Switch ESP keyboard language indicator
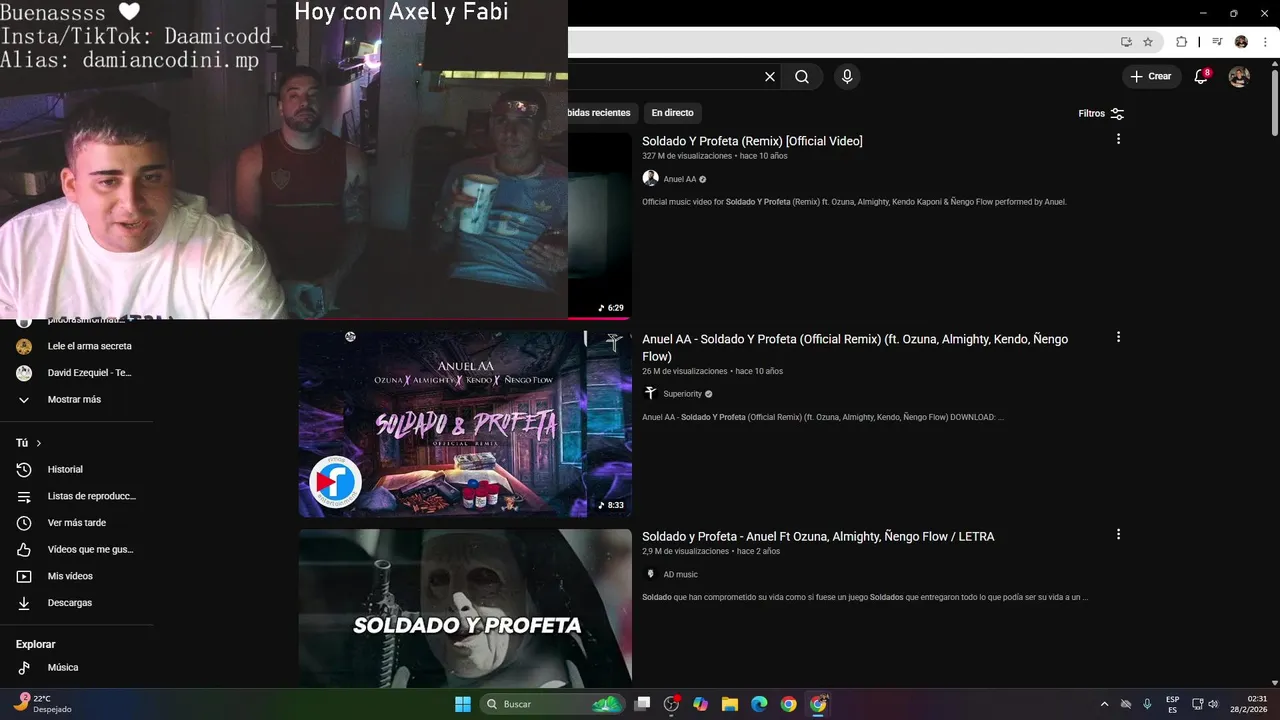This screenshot has height=720, width=1280. 1172,704
